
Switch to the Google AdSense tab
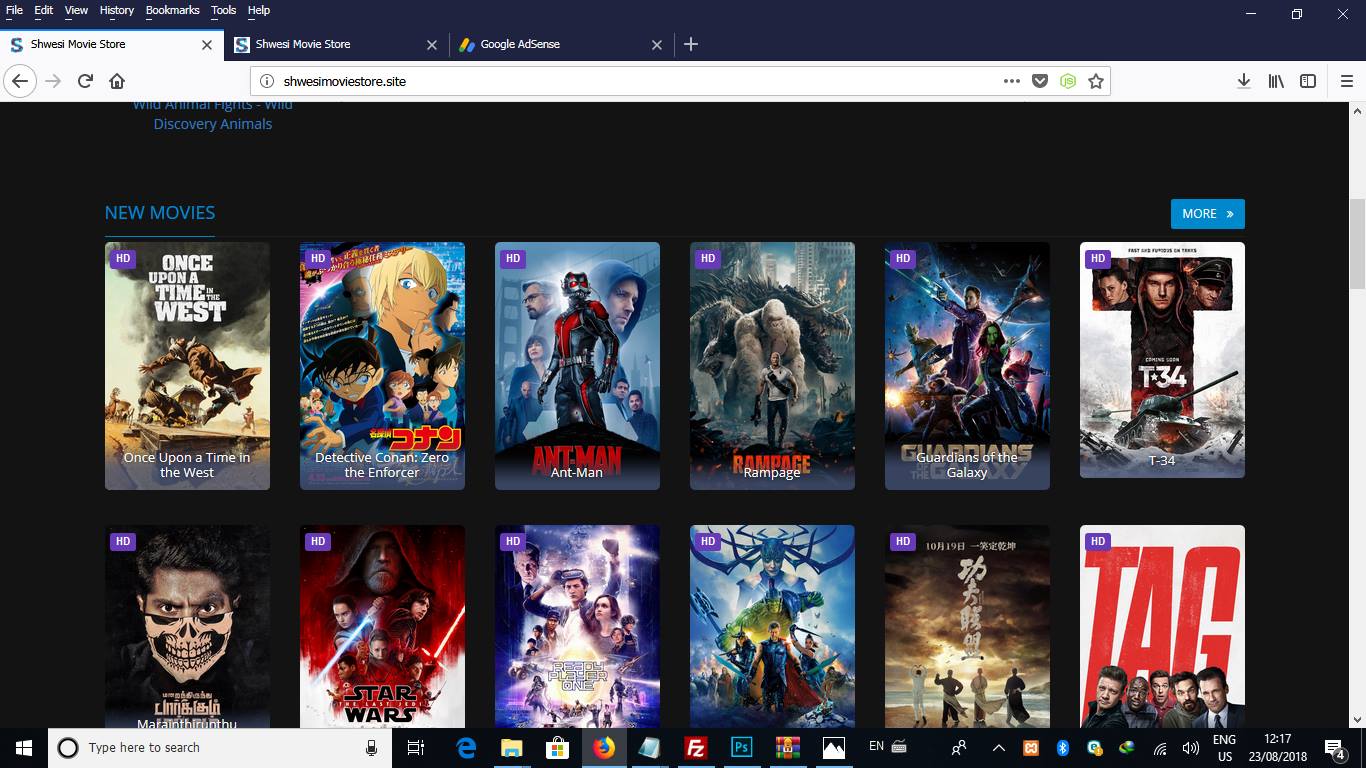[x=560, y=44]
